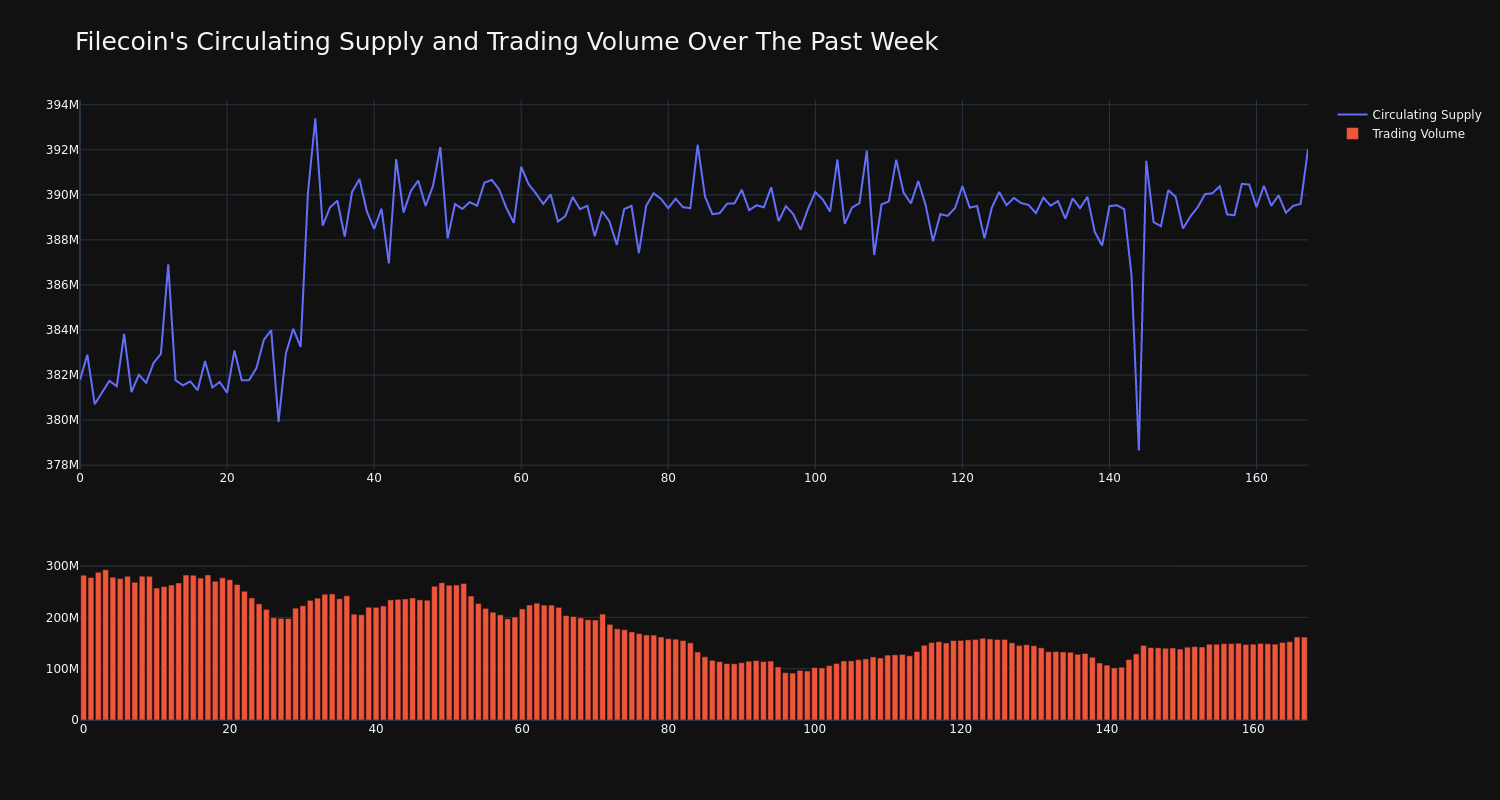
Task: Click the first trading volume bar
Action: (x=83, y=647)
